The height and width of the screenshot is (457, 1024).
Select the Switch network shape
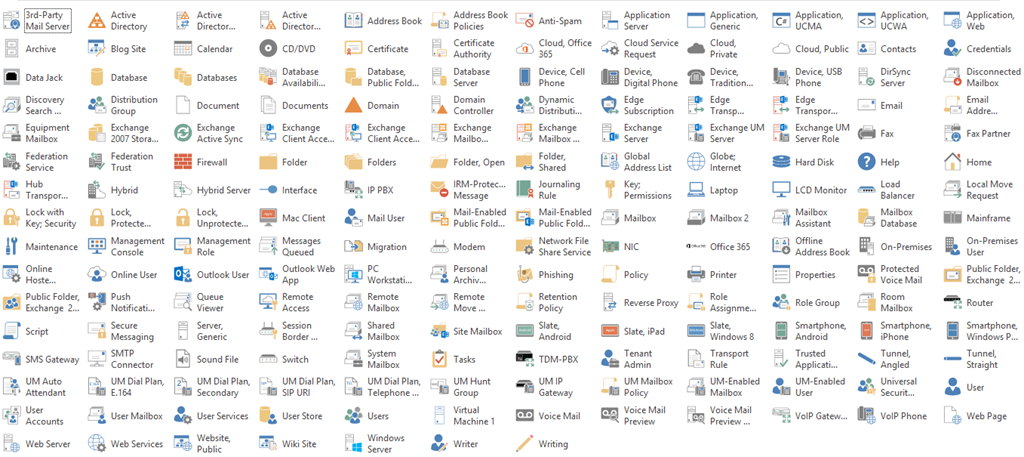click(x=268, y=359)
